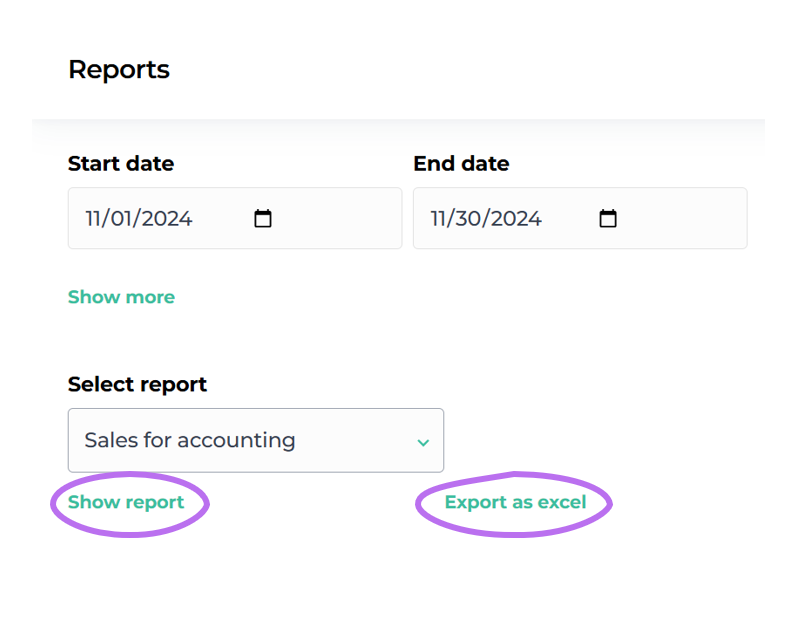
Task: Expand filters with Show more
Action: click(121, 297)
